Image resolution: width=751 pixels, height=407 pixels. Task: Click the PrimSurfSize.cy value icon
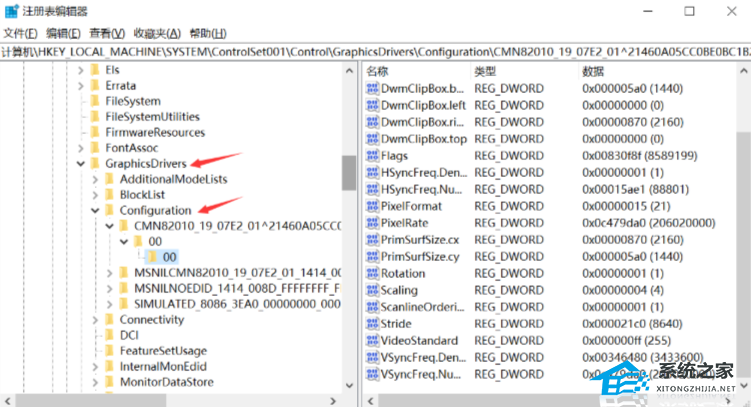coord(372,257)
